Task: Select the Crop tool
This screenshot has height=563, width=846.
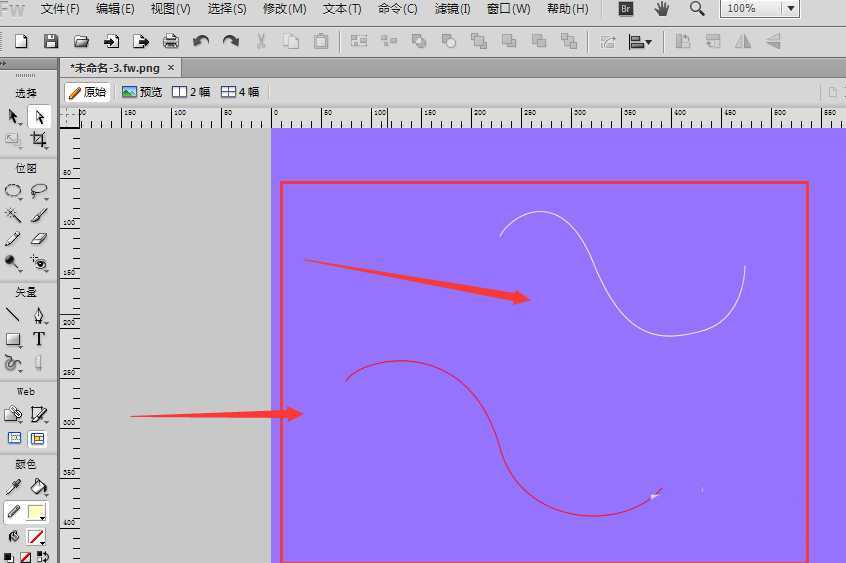Action: 39,140
